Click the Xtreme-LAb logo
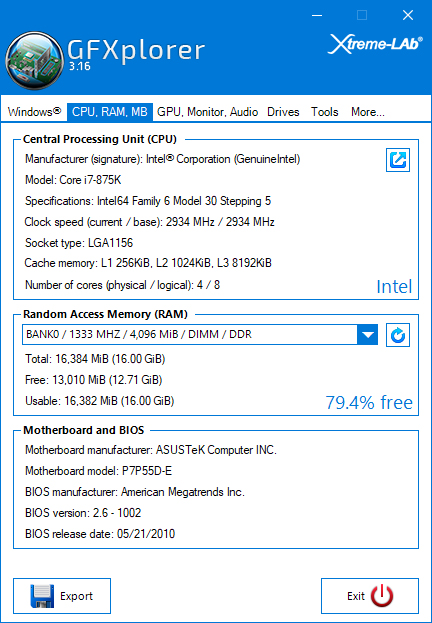Screen dimensions: 432x623 click(375, 43)
